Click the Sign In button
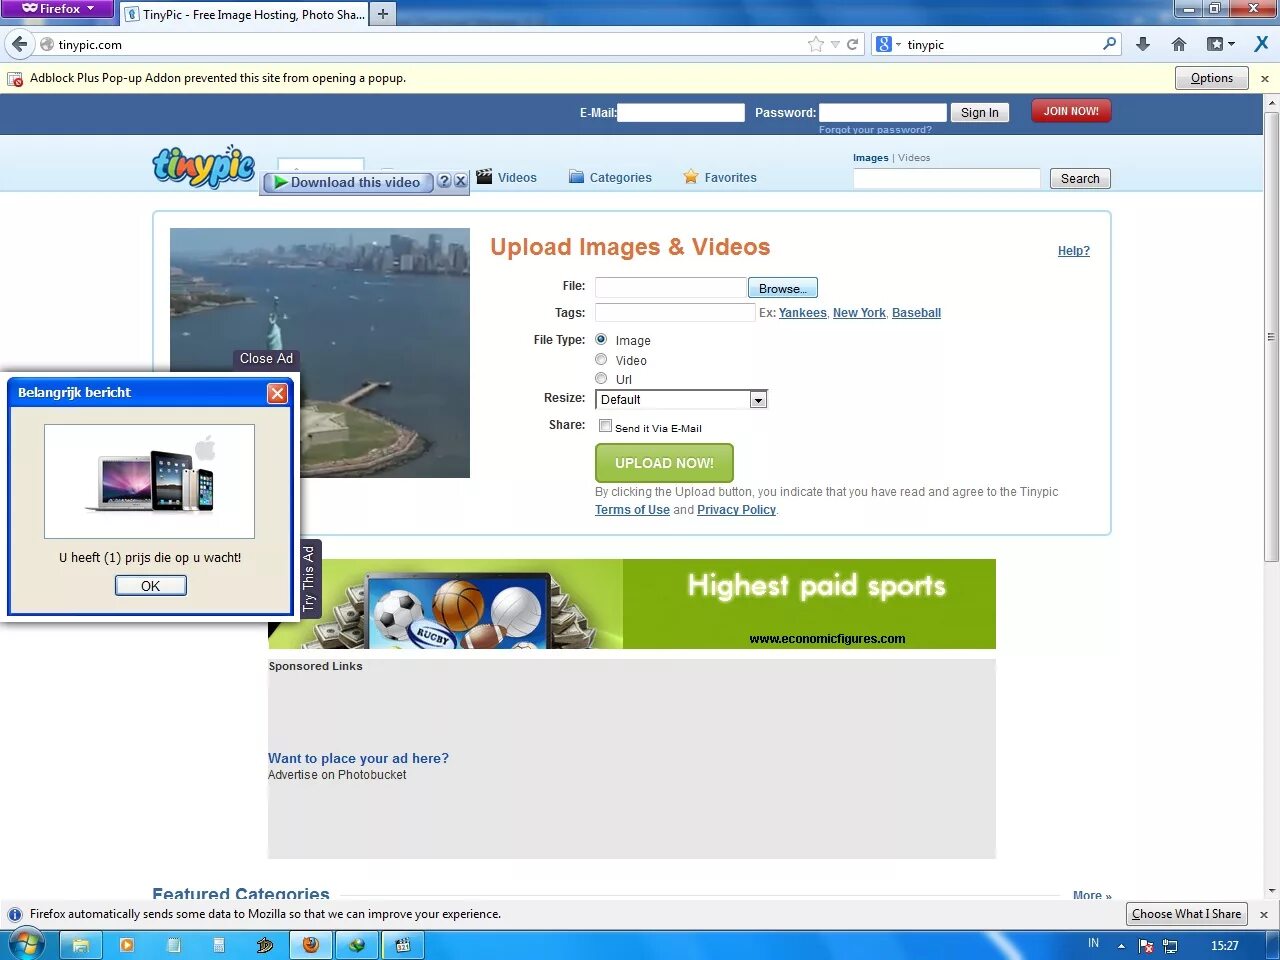The height and width of the screenshot is (960, 1280). point(980,113)
